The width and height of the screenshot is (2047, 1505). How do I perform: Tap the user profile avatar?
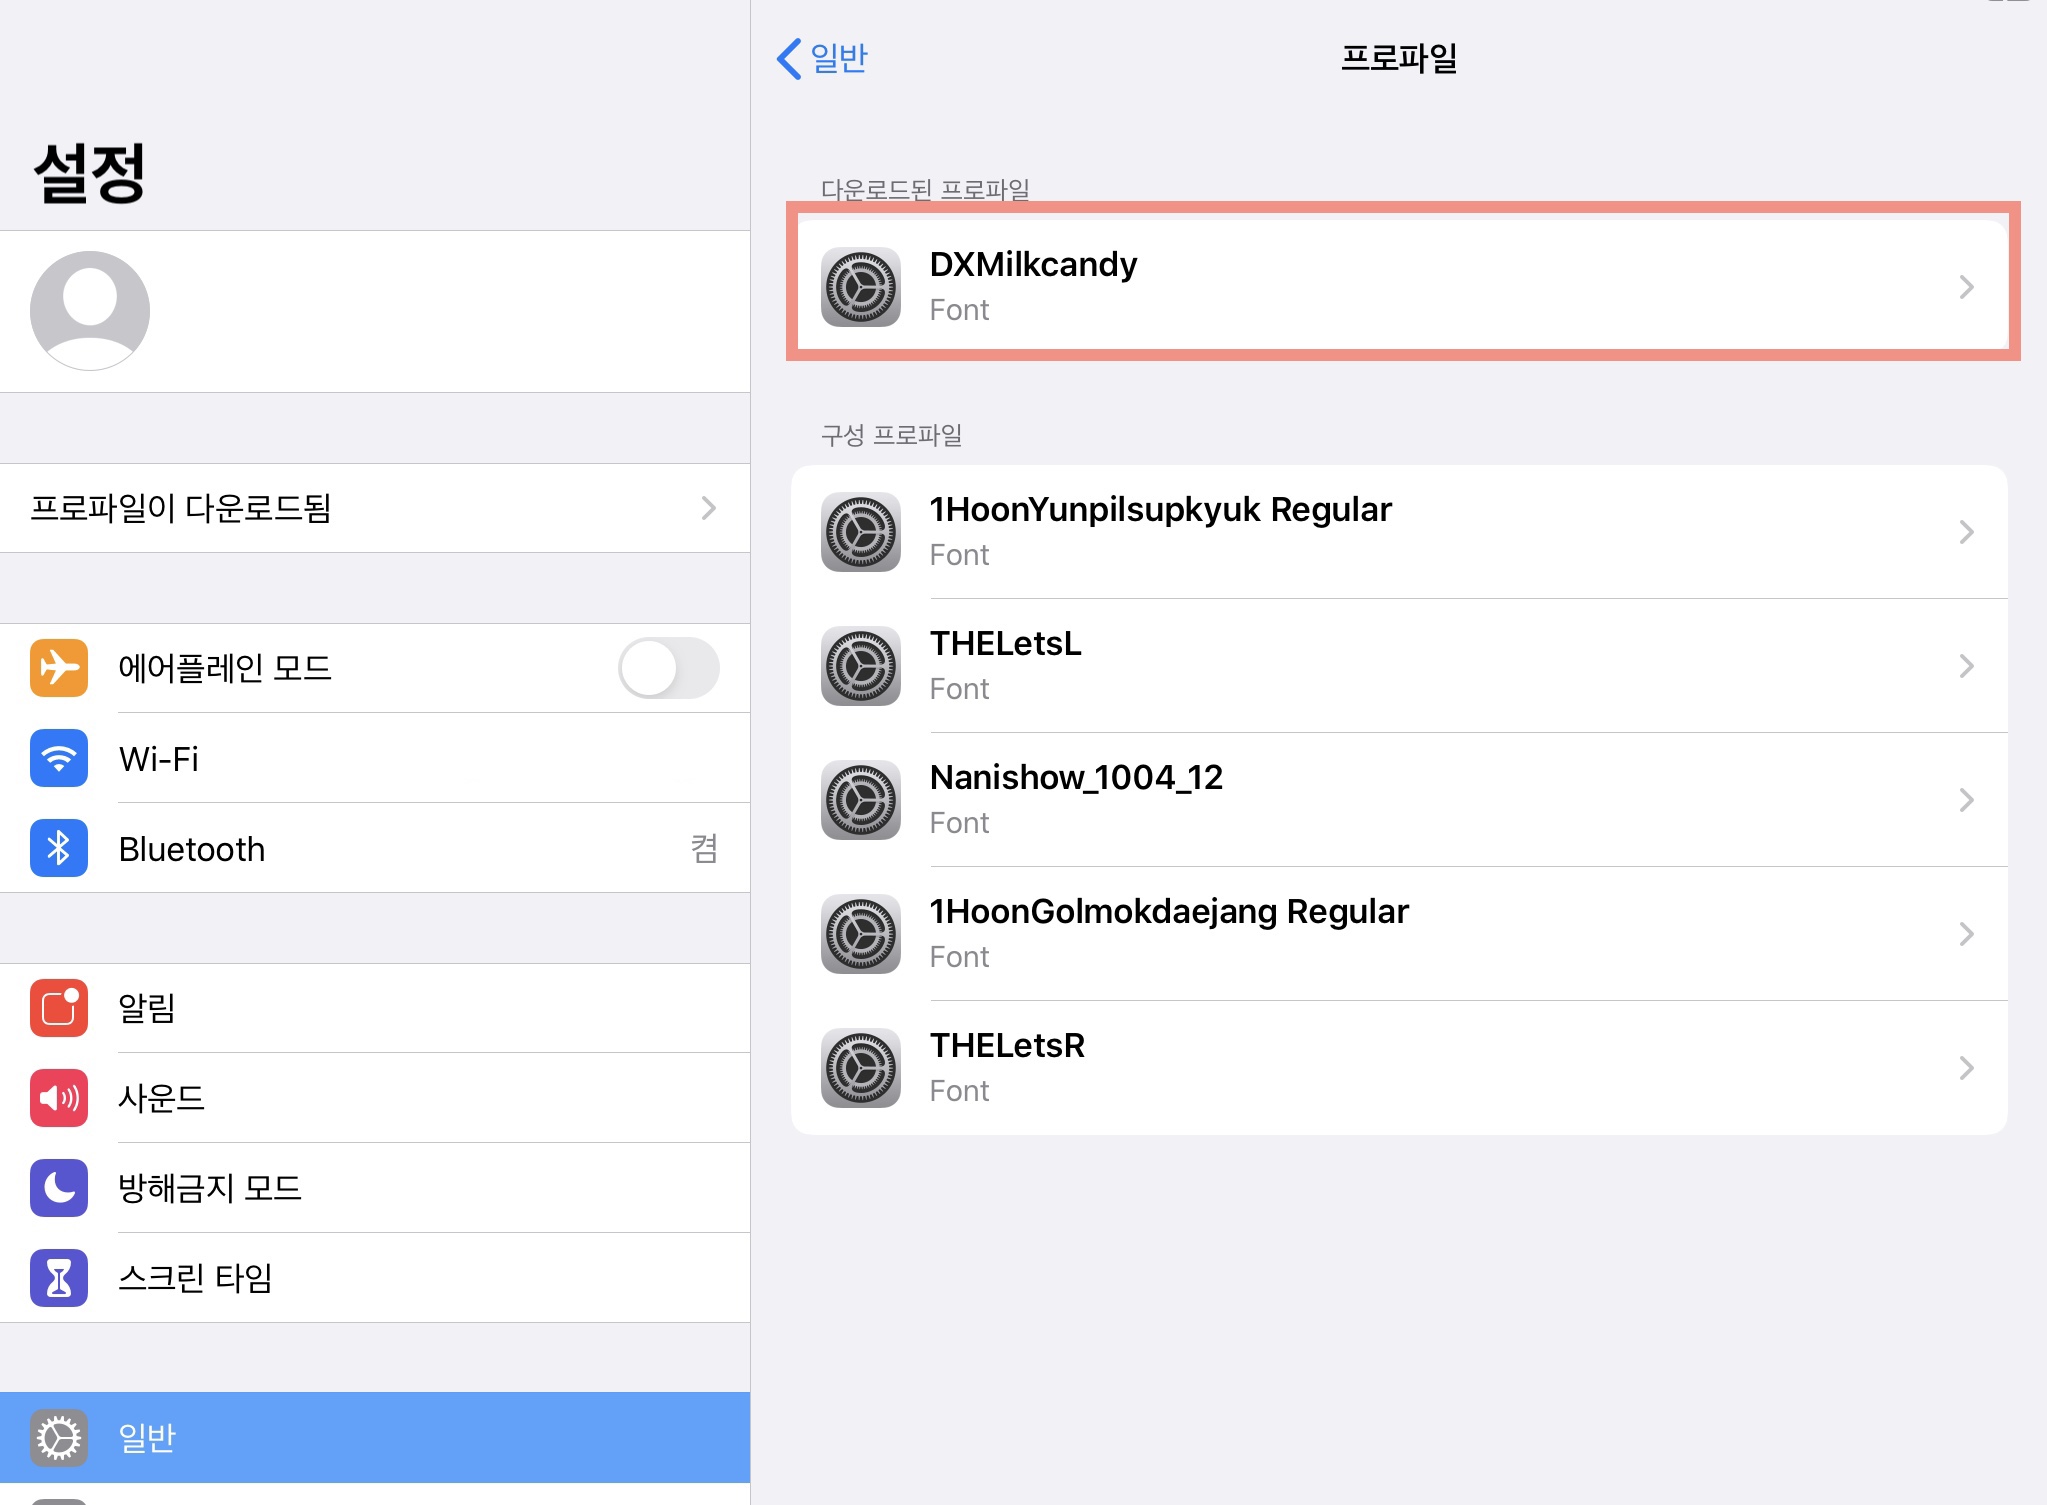tap(90, 311)
